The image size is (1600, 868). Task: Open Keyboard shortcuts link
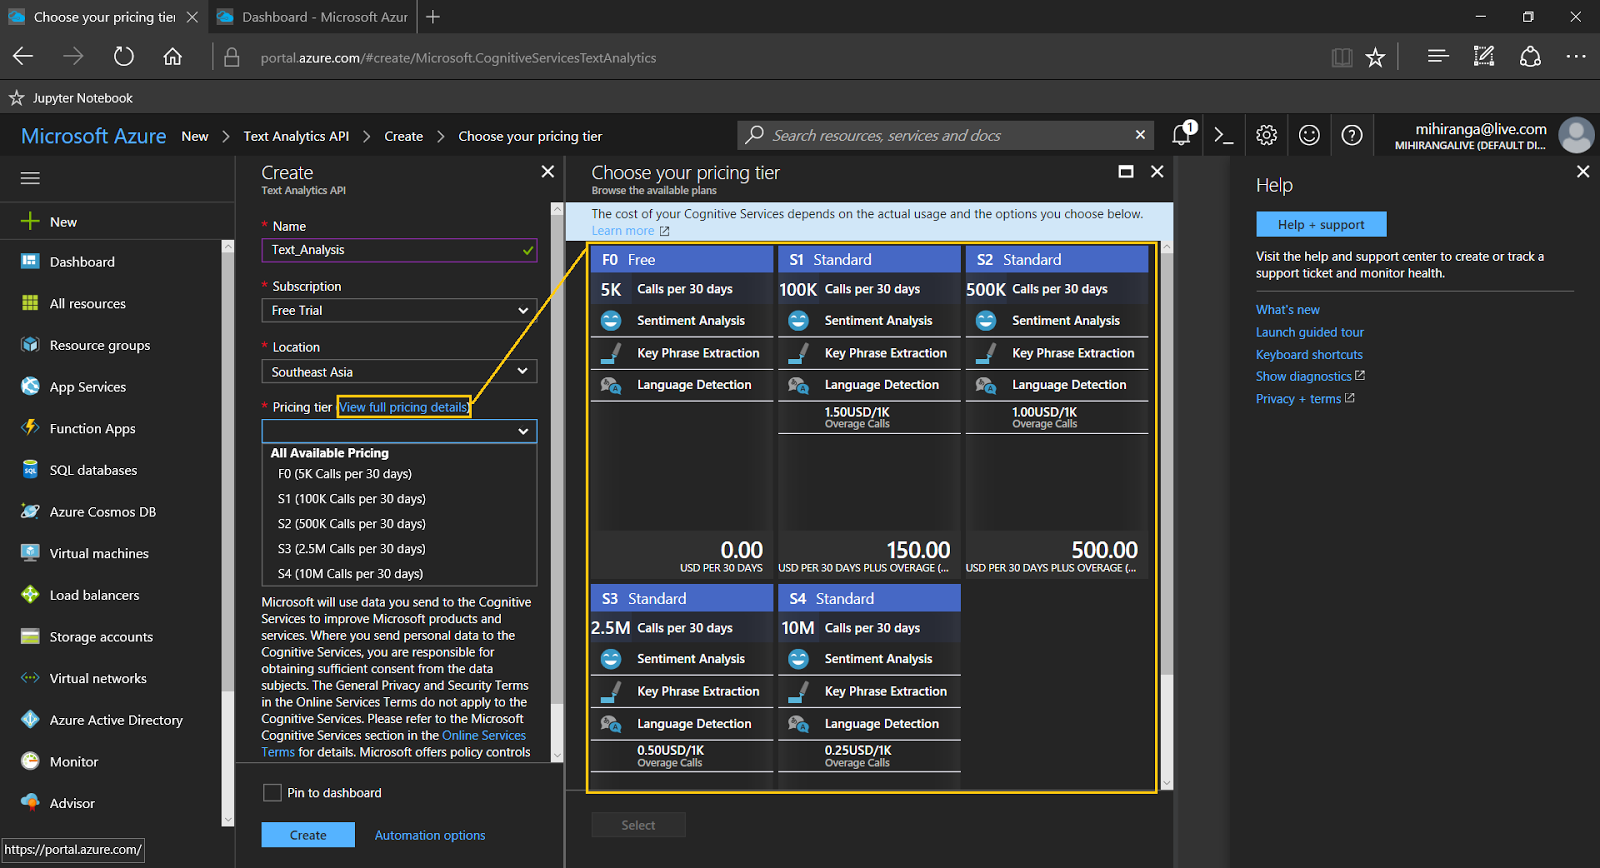pos(1309,354)
